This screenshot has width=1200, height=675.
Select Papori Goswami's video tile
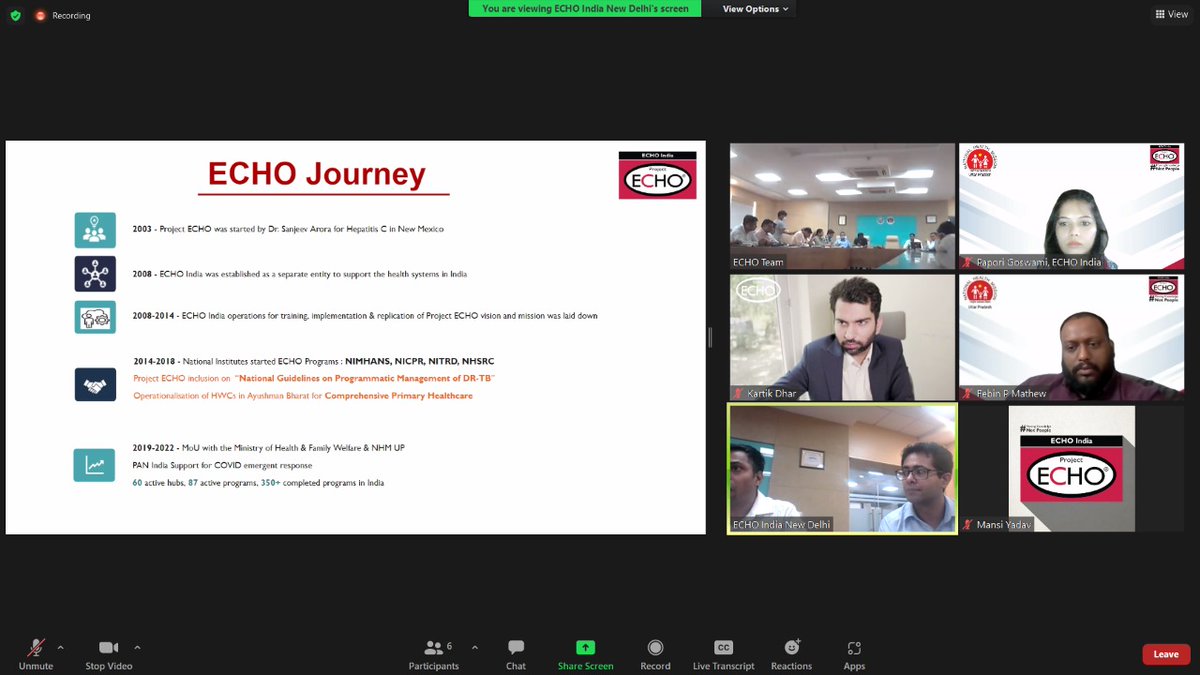[x=1071, y=206]
